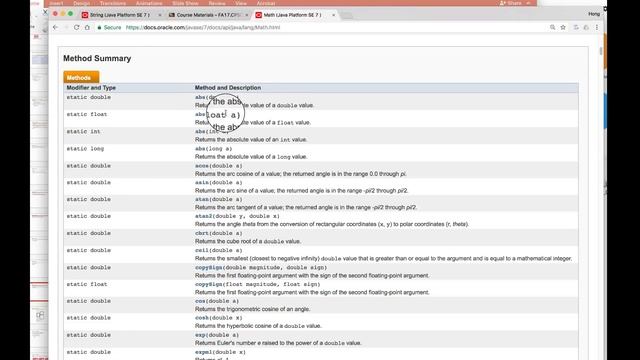Viewport: 640px width, 360px height.
Task: Open the Transitions tab in PowerPoint window
Action: 113,3
